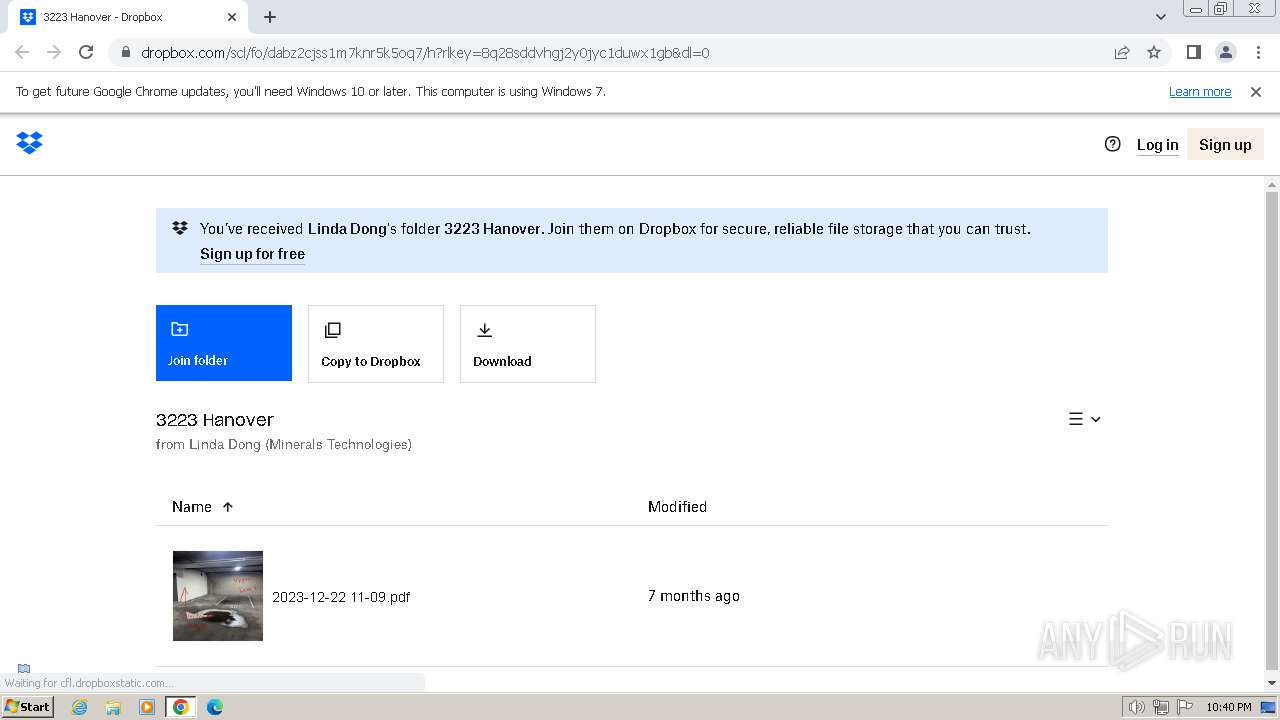
Task: Click the Dropbox logo in page header
Action: click(x=29, y=143)
